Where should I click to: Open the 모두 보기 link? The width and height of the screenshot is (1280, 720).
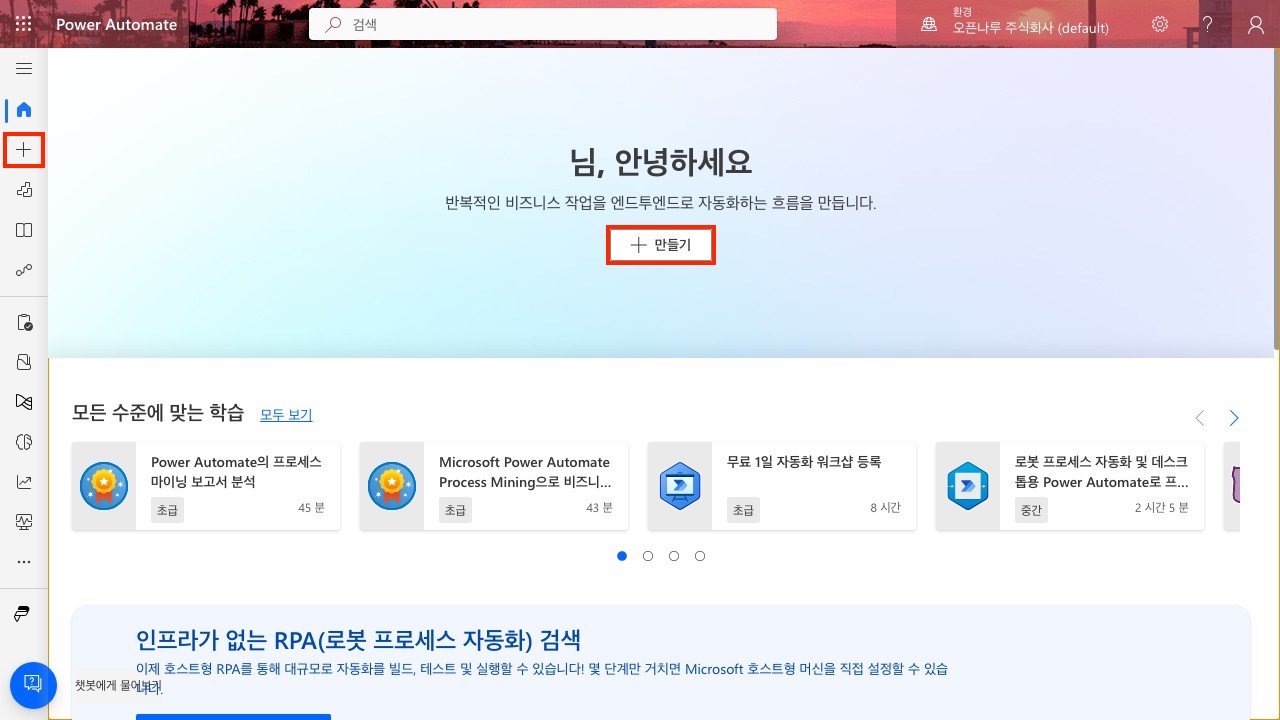286,415
